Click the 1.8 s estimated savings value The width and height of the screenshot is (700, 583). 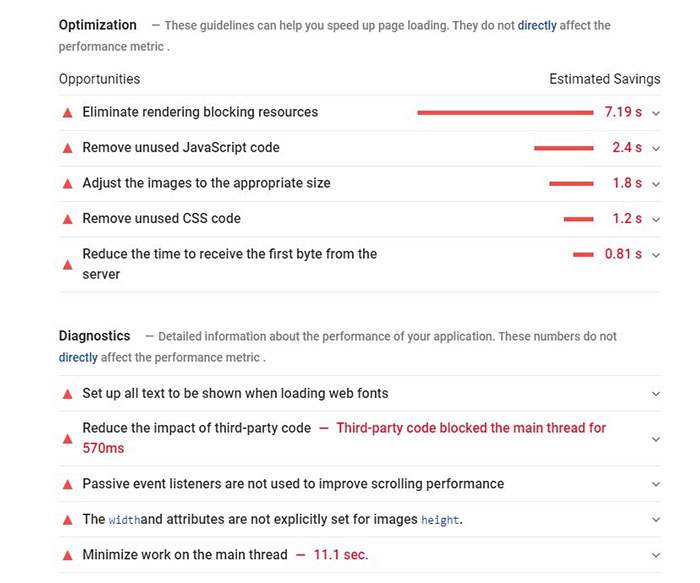(627, 183)
